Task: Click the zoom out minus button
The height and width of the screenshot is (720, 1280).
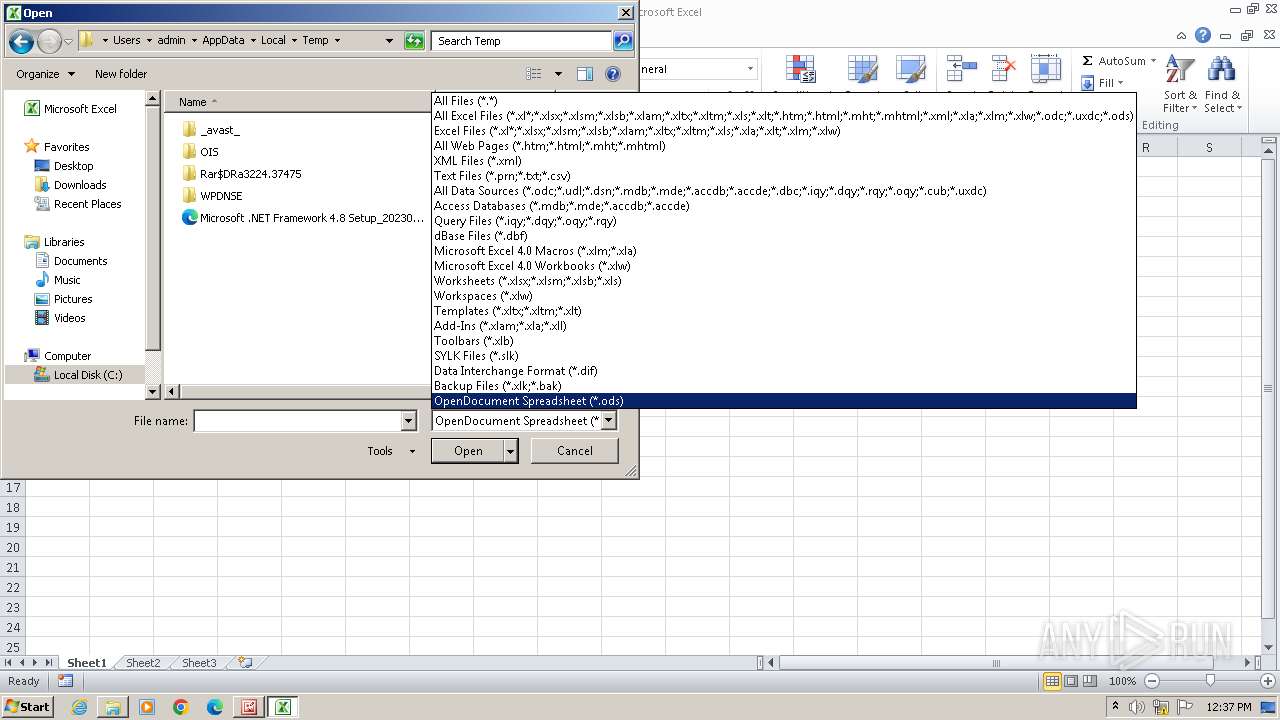Action: pos(1151,681)
